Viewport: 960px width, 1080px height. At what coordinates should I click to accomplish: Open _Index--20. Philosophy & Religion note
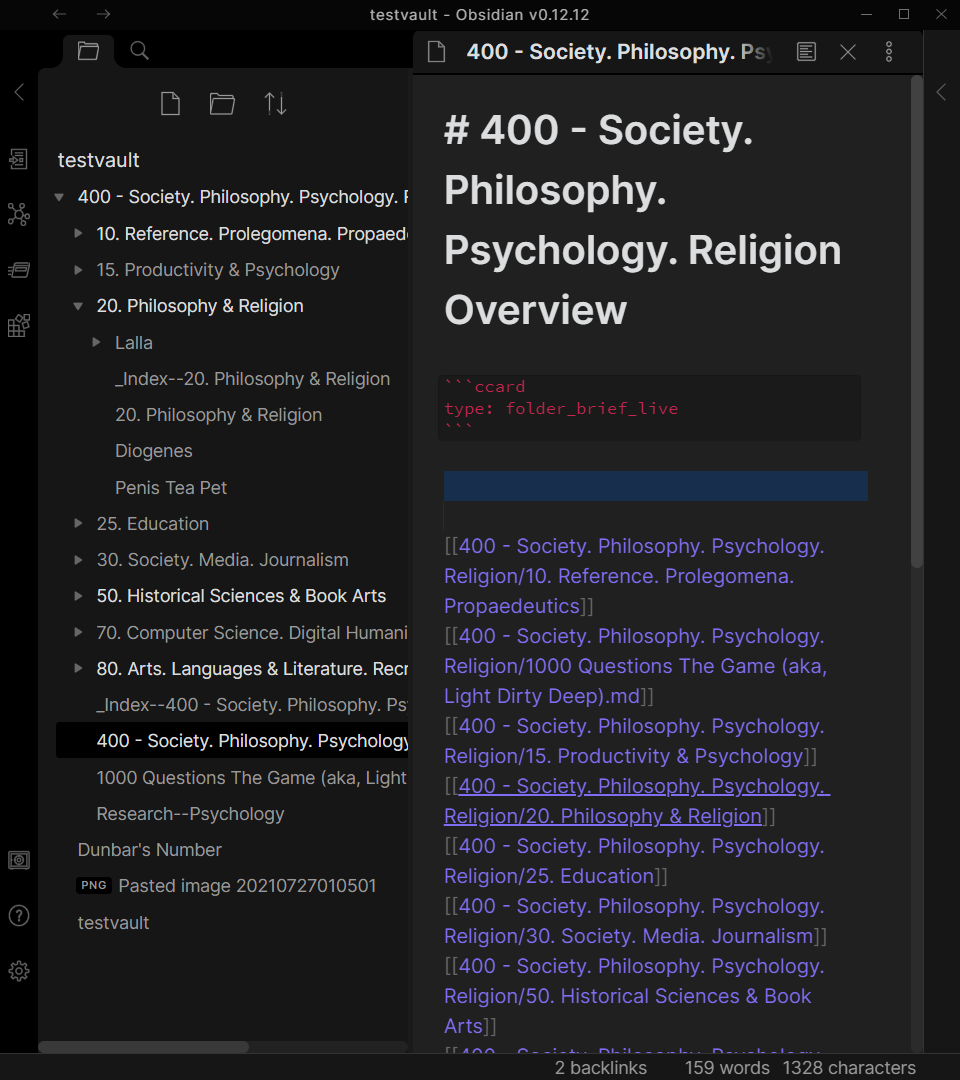252,379
